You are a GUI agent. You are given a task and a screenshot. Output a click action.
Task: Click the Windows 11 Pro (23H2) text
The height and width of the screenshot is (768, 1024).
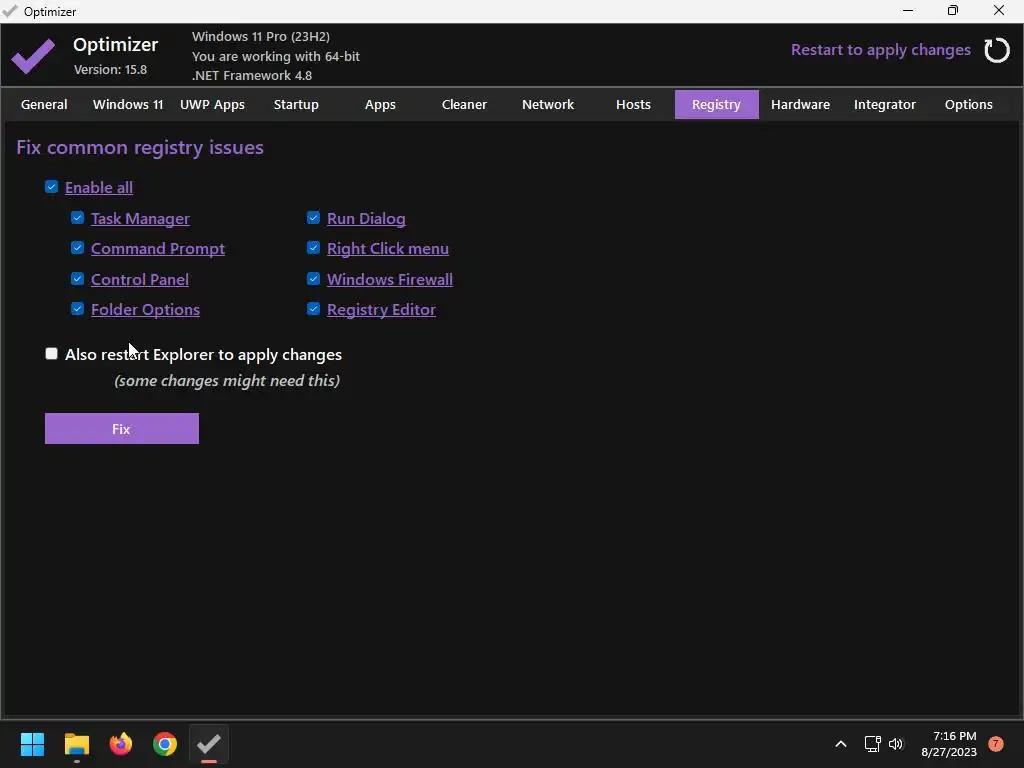[261, 37]
